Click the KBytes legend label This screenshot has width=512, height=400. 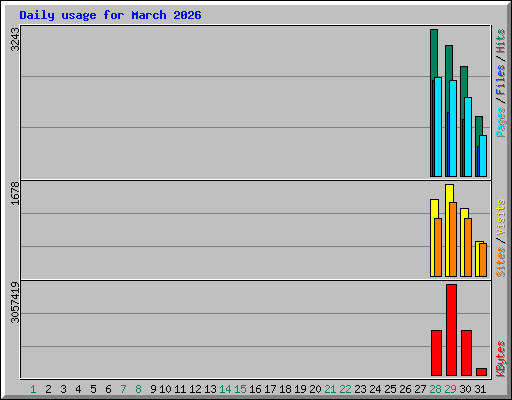(500, 359)
